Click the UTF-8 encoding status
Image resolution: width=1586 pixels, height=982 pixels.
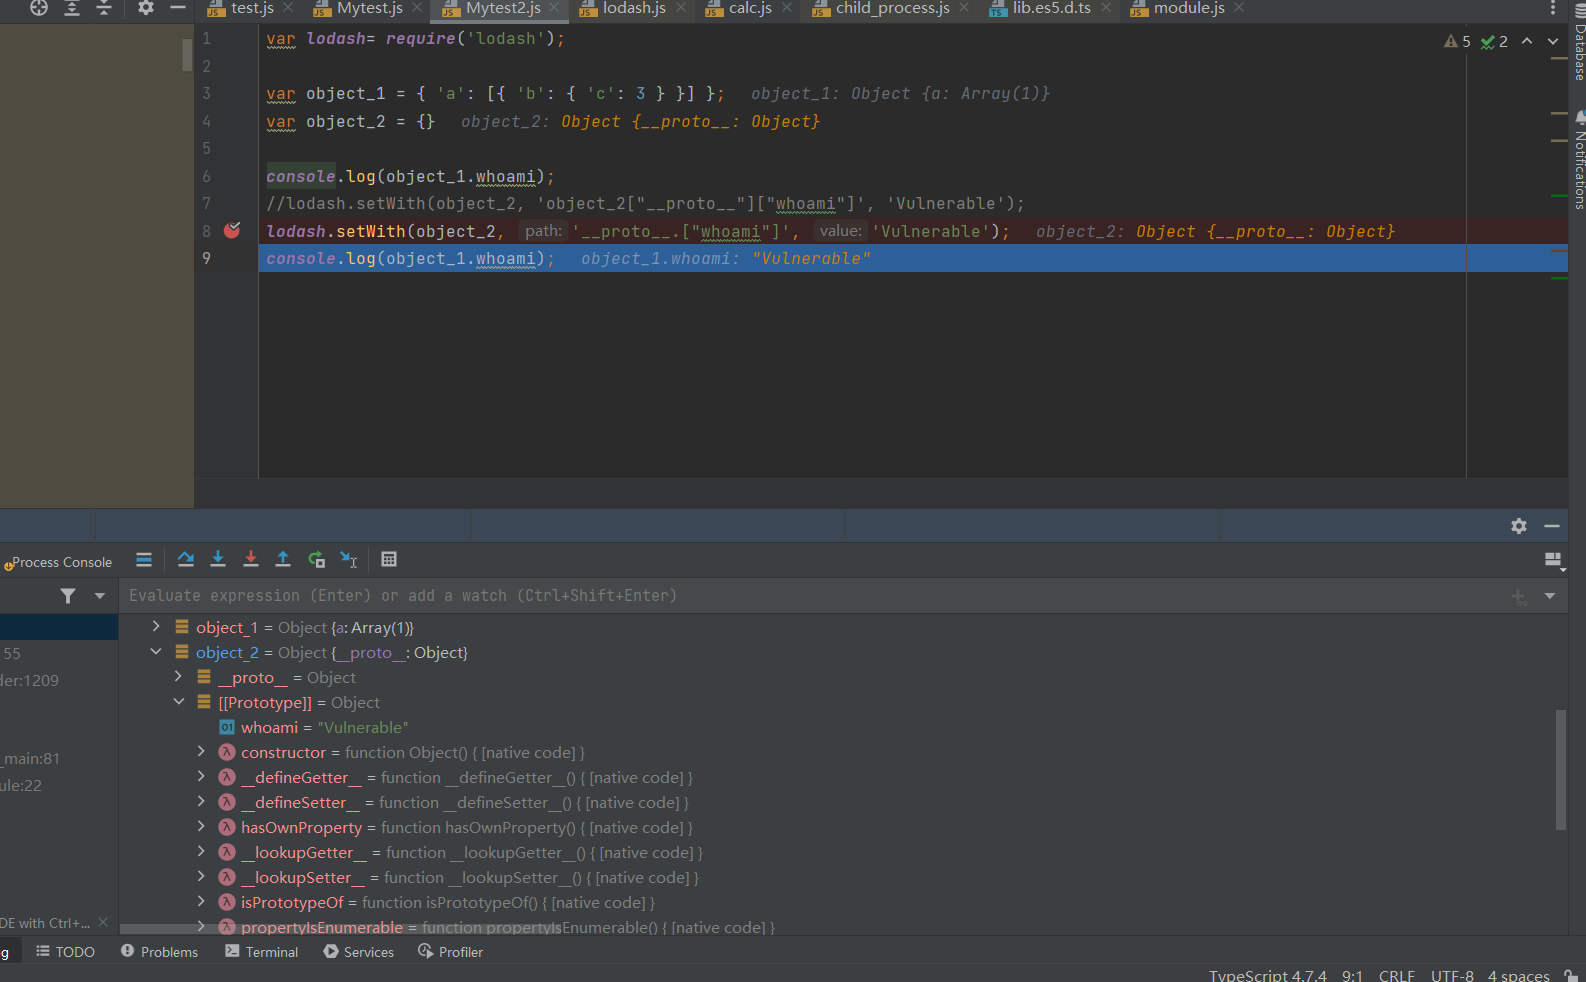[1452, 975]
